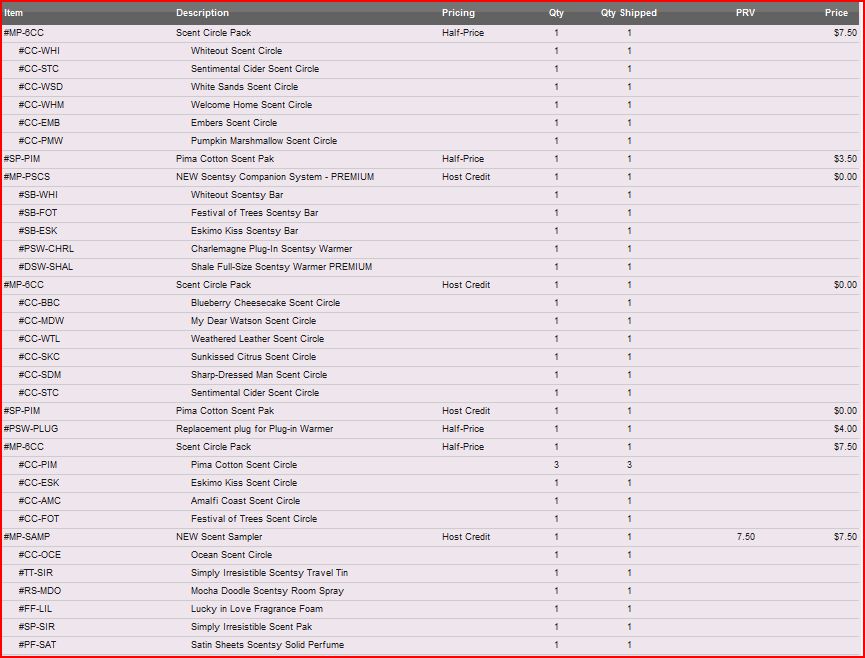Click item code #CC-MDW
This screenshot has width=865, height=658.
41,321
